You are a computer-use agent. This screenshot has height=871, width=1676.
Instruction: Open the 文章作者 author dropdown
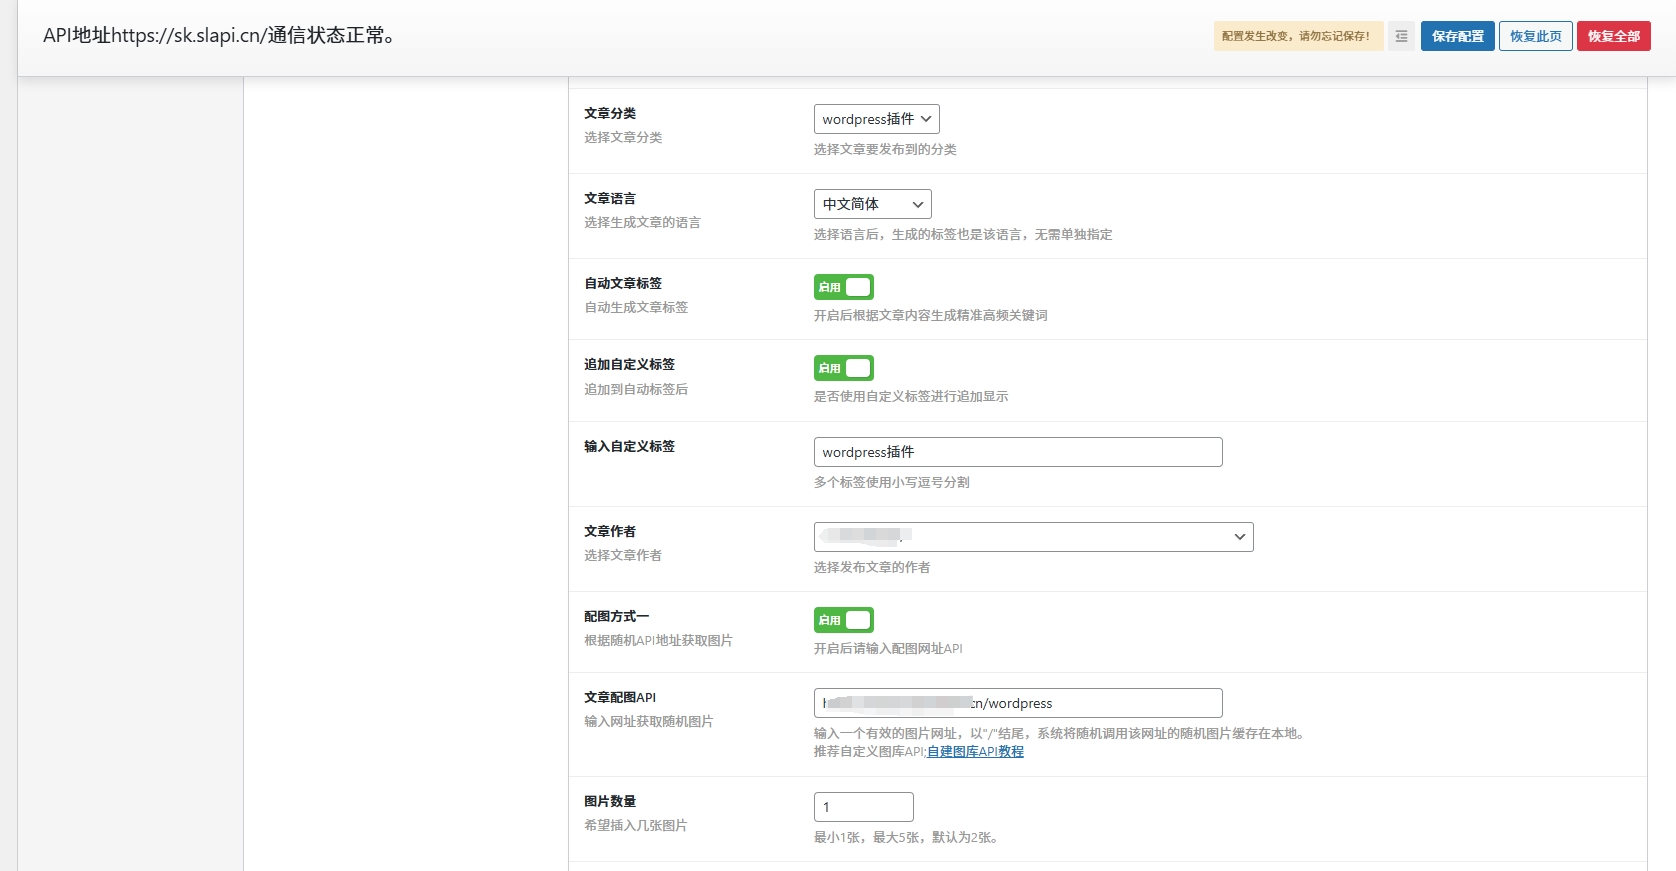click(1033, 537)
